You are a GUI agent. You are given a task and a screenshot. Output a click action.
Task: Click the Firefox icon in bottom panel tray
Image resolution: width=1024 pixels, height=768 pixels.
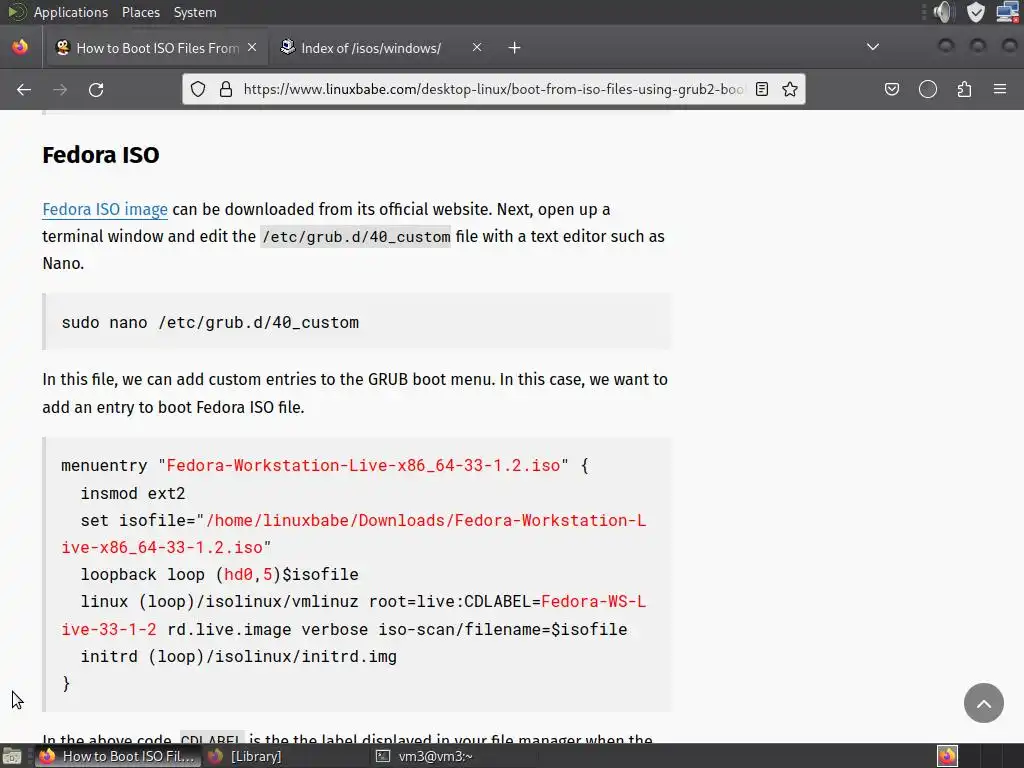click(947, 756)
